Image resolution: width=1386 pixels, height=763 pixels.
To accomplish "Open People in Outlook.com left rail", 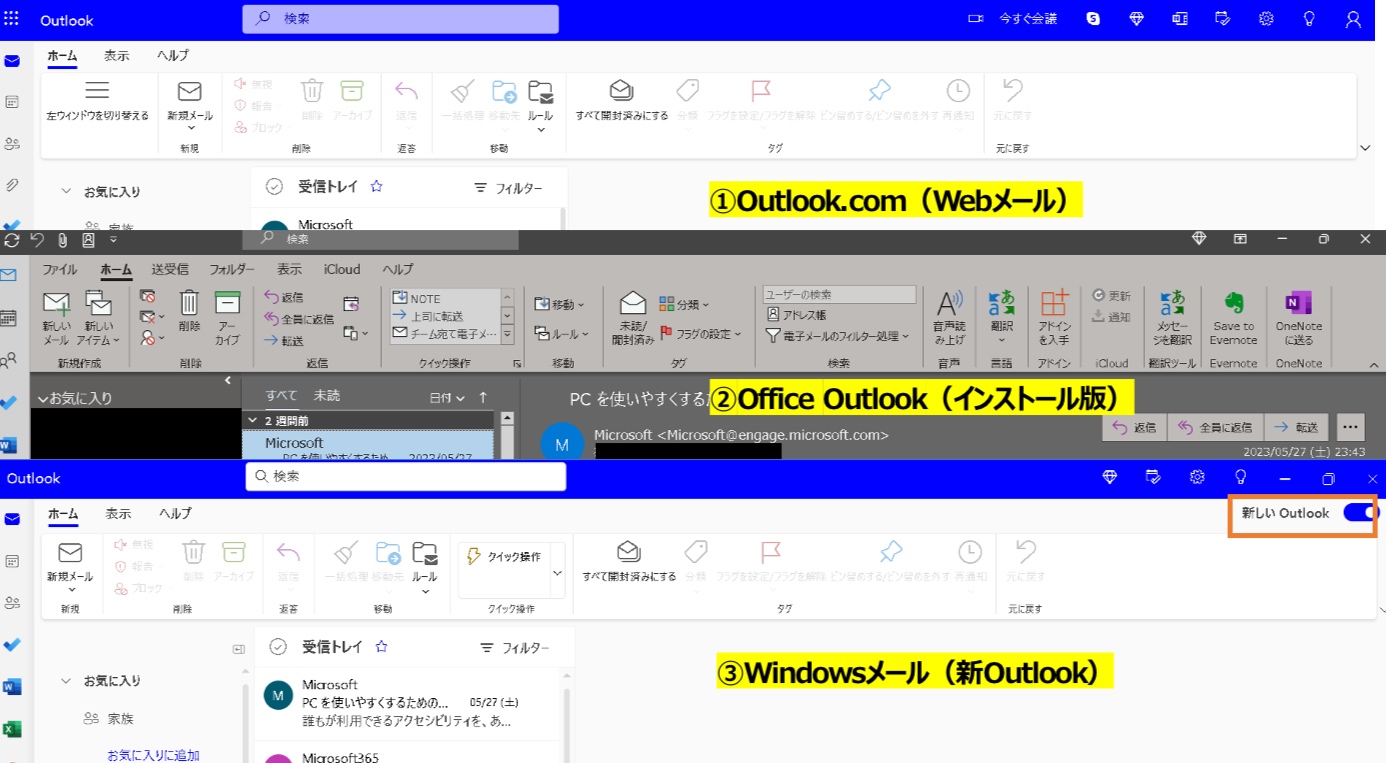I will click(12, 144).
